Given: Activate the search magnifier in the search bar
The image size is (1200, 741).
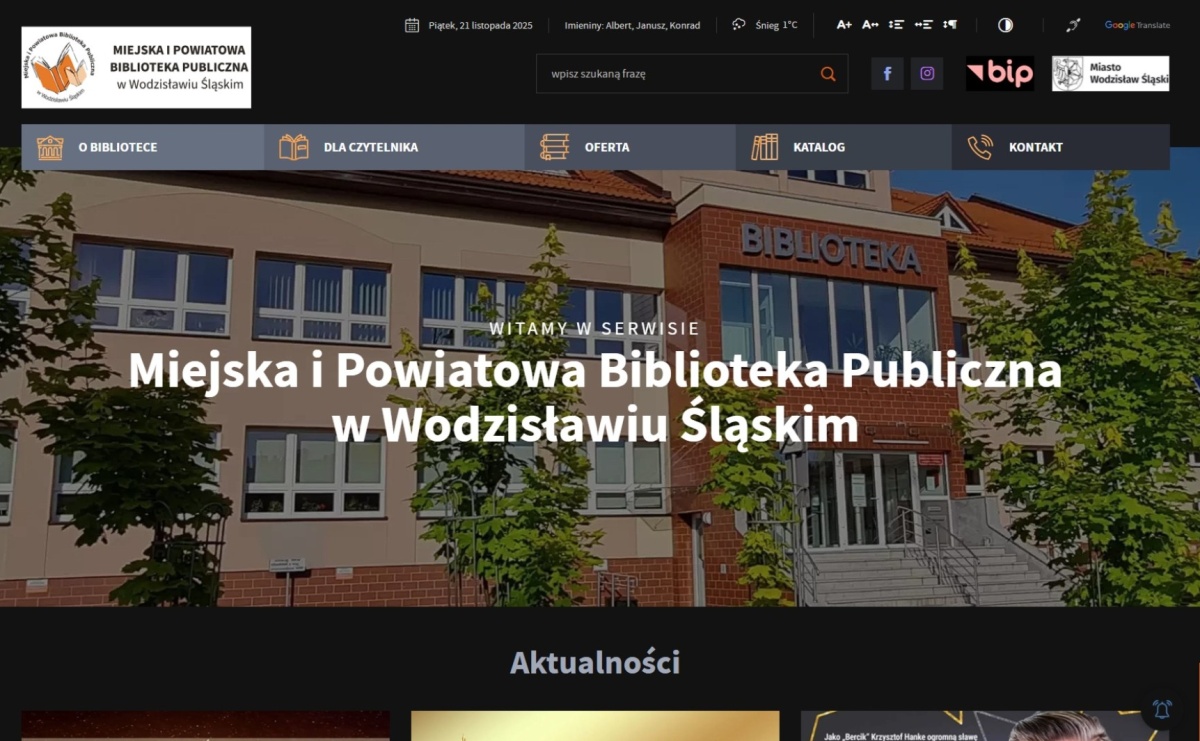Looking at the screenshot, I should (827, 73).
